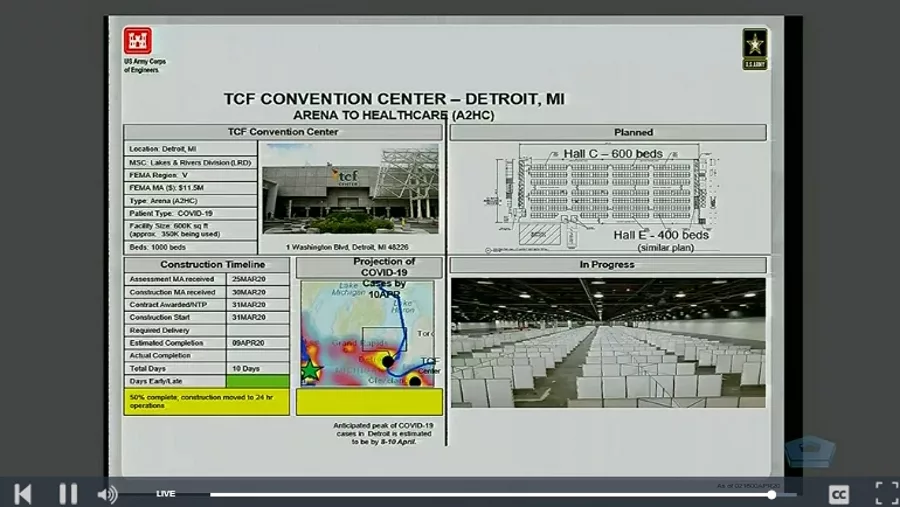Click the 'FEMA MA ($): $11.5M' row
The height and width of the screenshot is (507, 900).
pos(191,188)
